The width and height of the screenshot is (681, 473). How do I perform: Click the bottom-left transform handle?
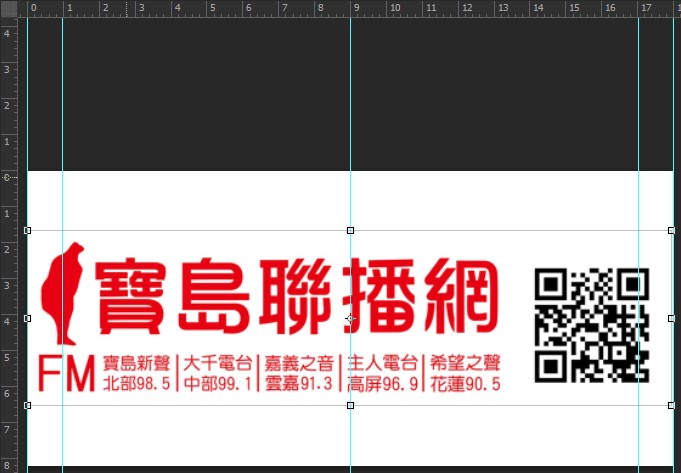[27, 405]
